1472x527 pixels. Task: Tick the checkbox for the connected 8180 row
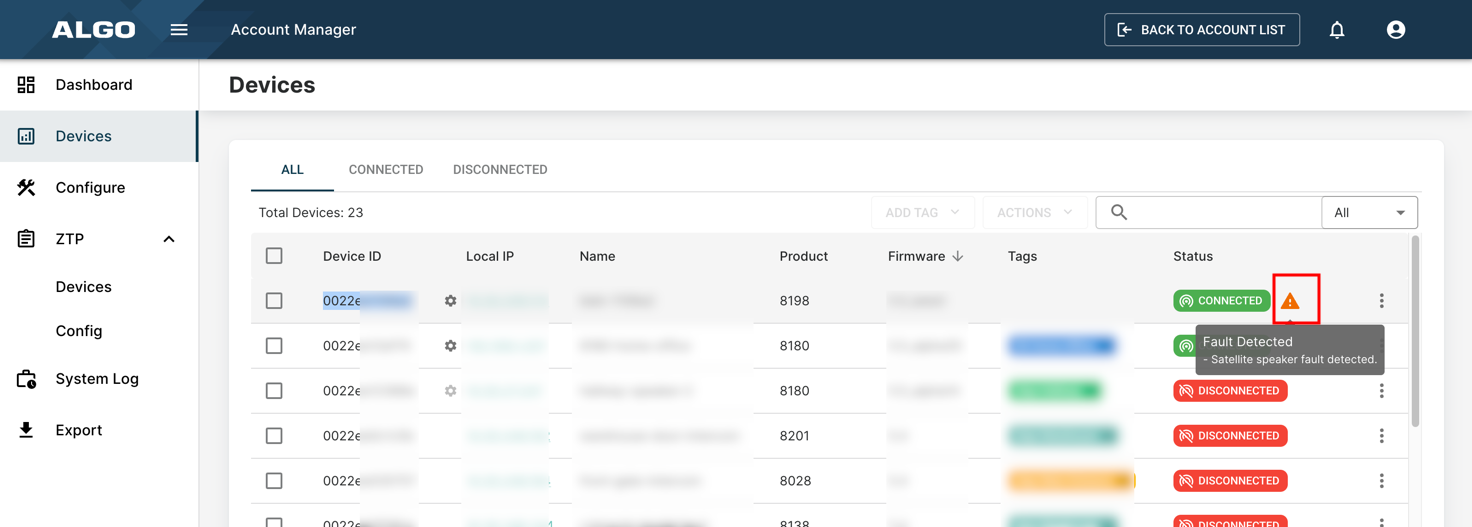(274, 346)
